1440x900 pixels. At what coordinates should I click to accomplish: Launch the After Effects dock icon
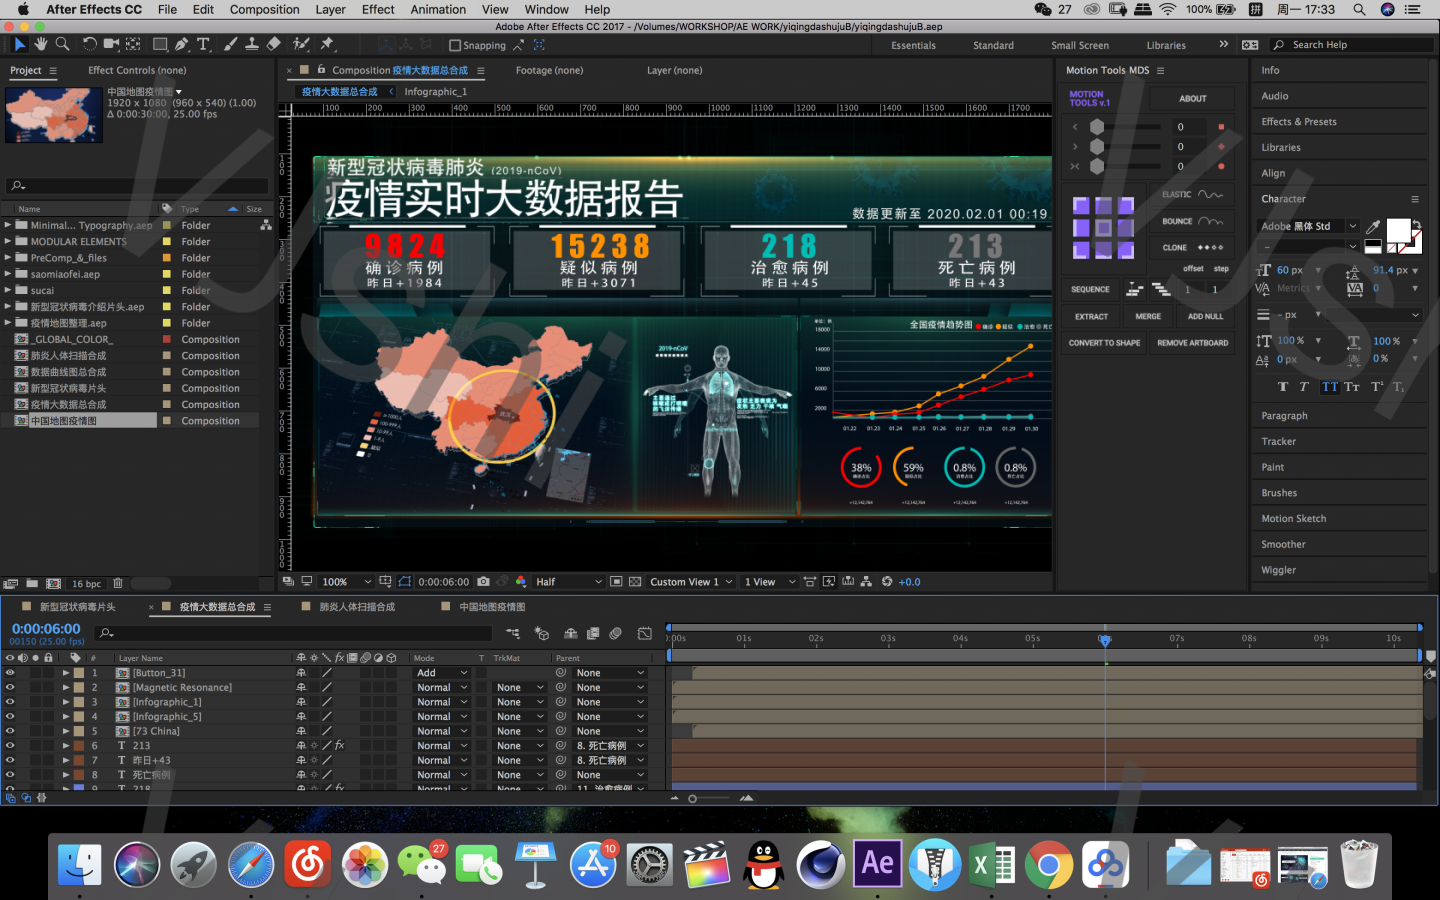877,864
